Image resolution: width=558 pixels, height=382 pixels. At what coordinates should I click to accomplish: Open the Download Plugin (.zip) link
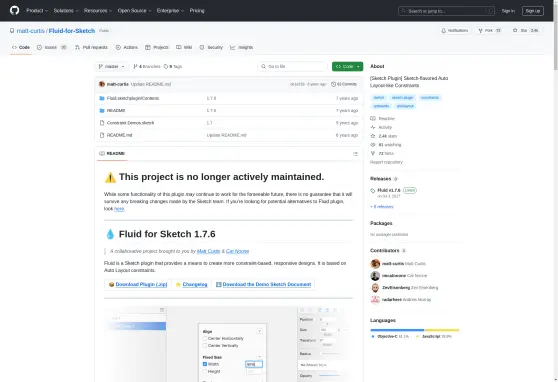click(141, 284)
